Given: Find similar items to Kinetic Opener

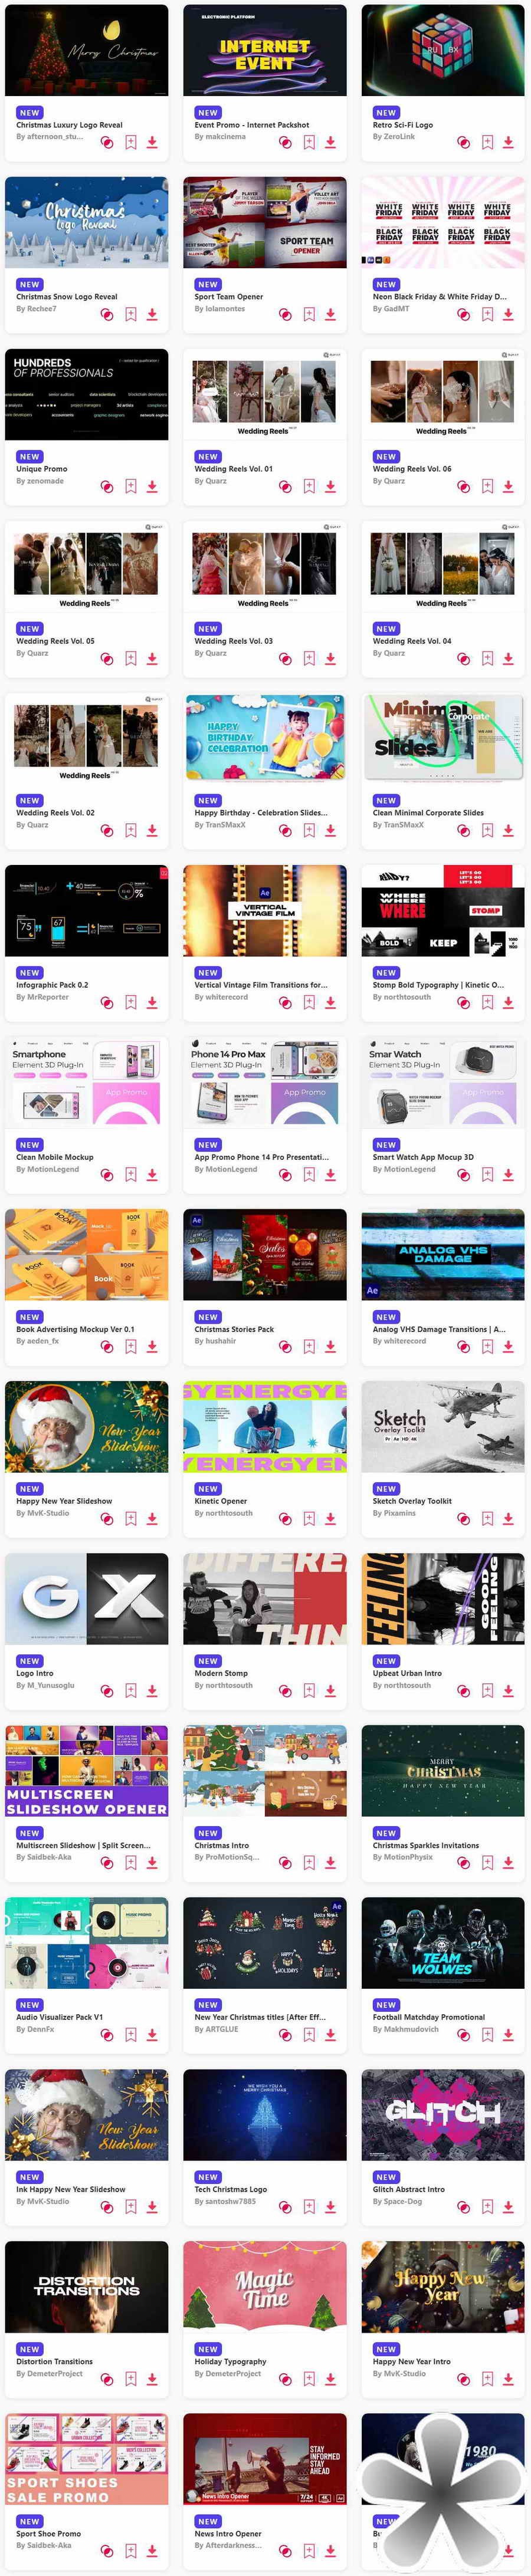Looking at the screenshot, I should 285,1519.
